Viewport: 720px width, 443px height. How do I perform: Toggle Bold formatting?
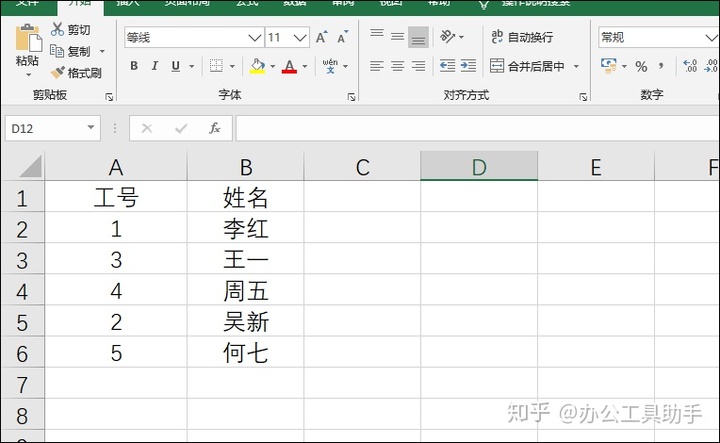(x=134, y=66)
